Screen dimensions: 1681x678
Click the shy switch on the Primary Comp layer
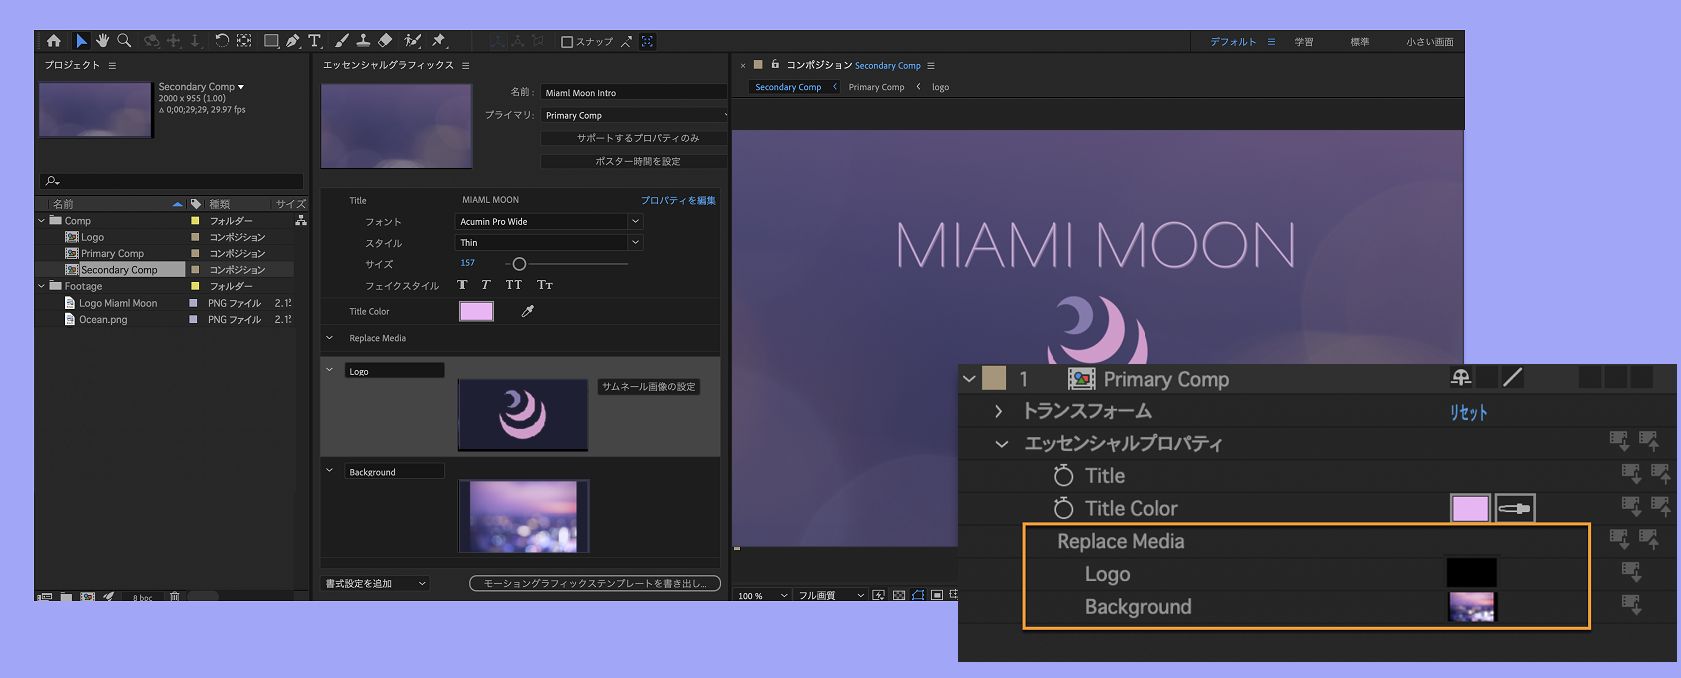click(1461, 378)
